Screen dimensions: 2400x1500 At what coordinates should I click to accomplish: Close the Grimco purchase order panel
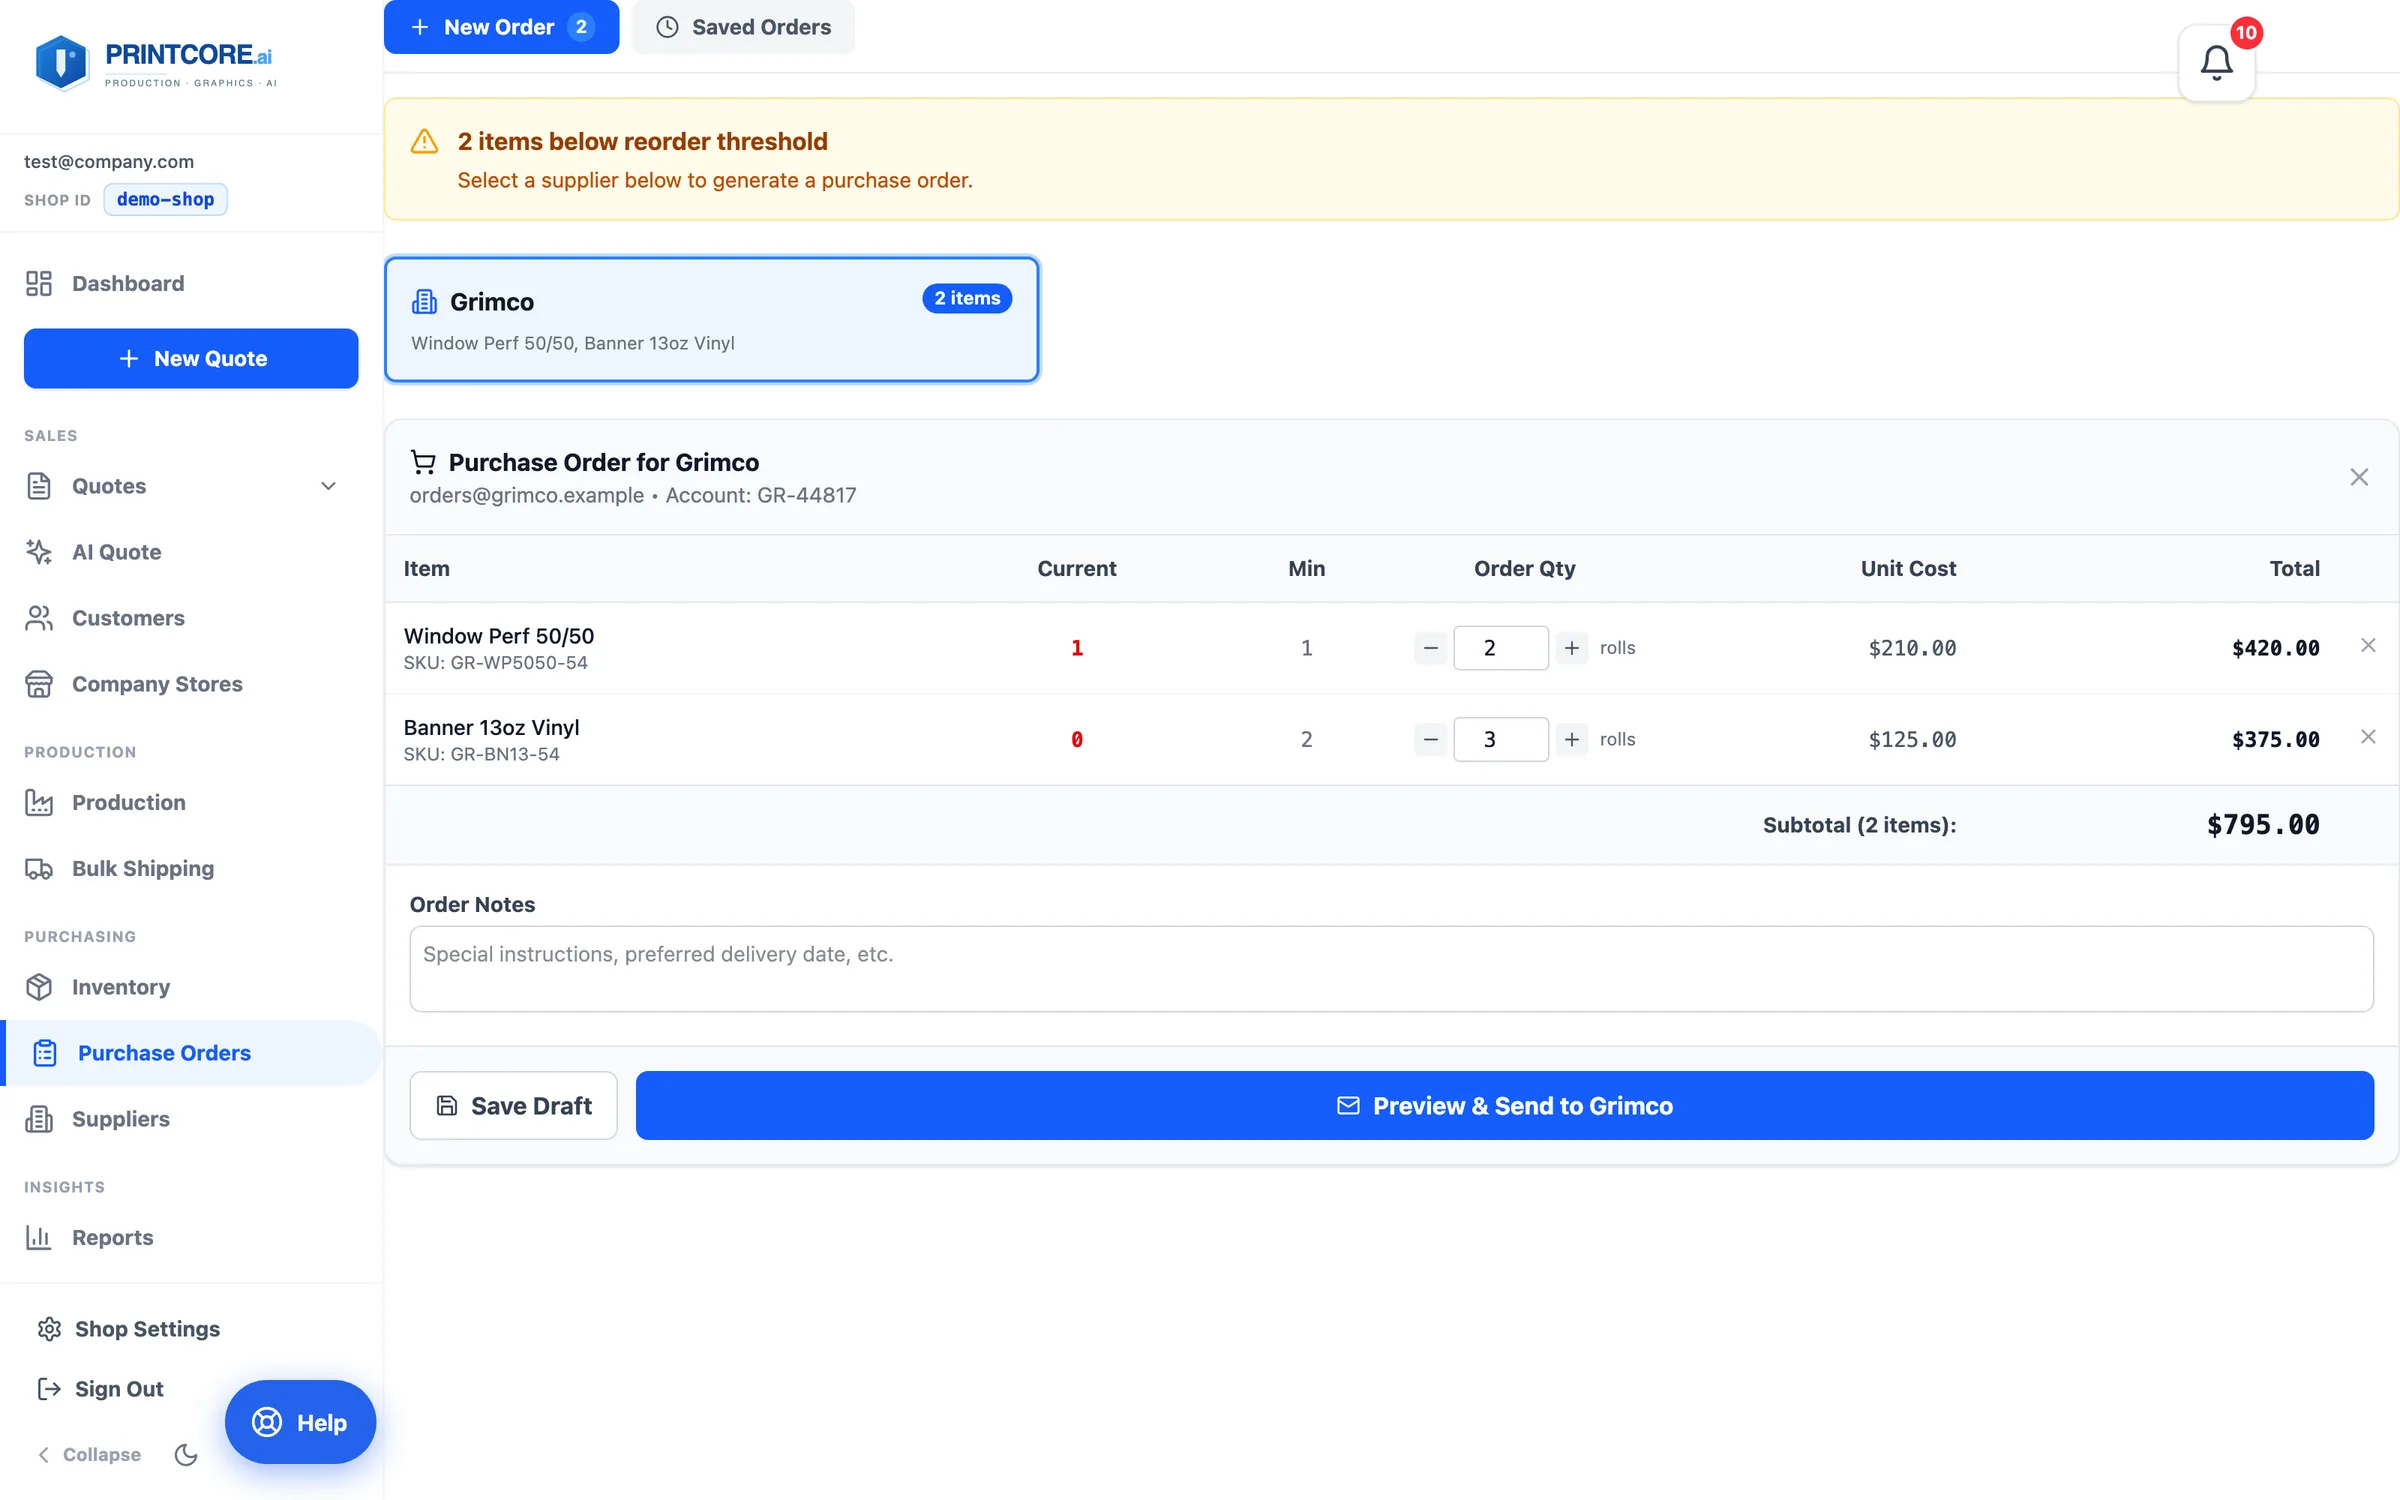tap(2359, 477)
